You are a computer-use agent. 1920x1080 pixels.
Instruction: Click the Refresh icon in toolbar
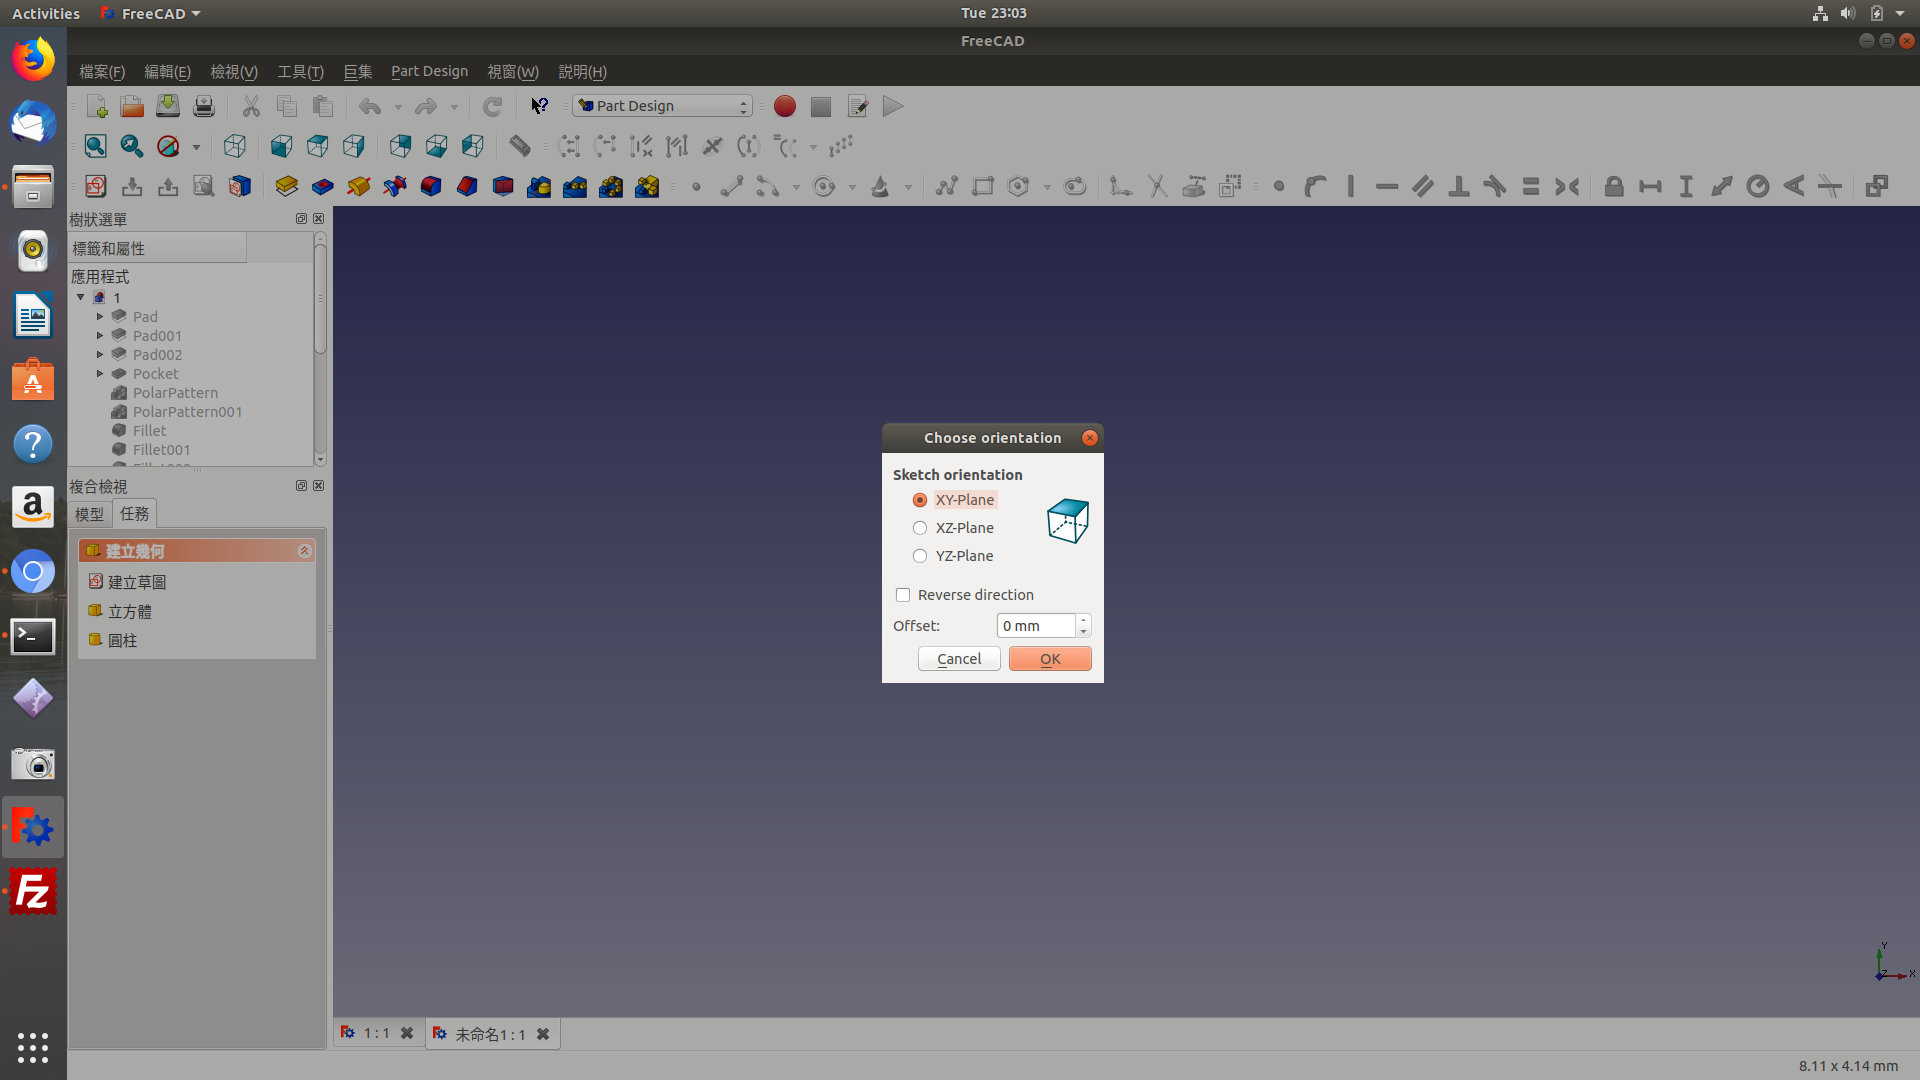point(492,106)
